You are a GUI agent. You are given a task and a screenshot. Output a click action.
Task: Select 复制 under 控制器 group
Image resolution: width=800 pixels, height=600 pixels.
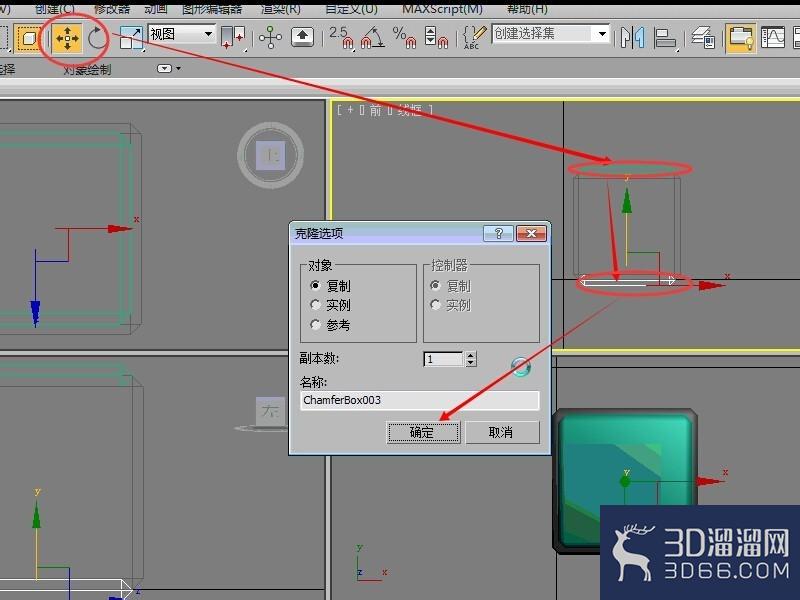(x=450, y=286)
